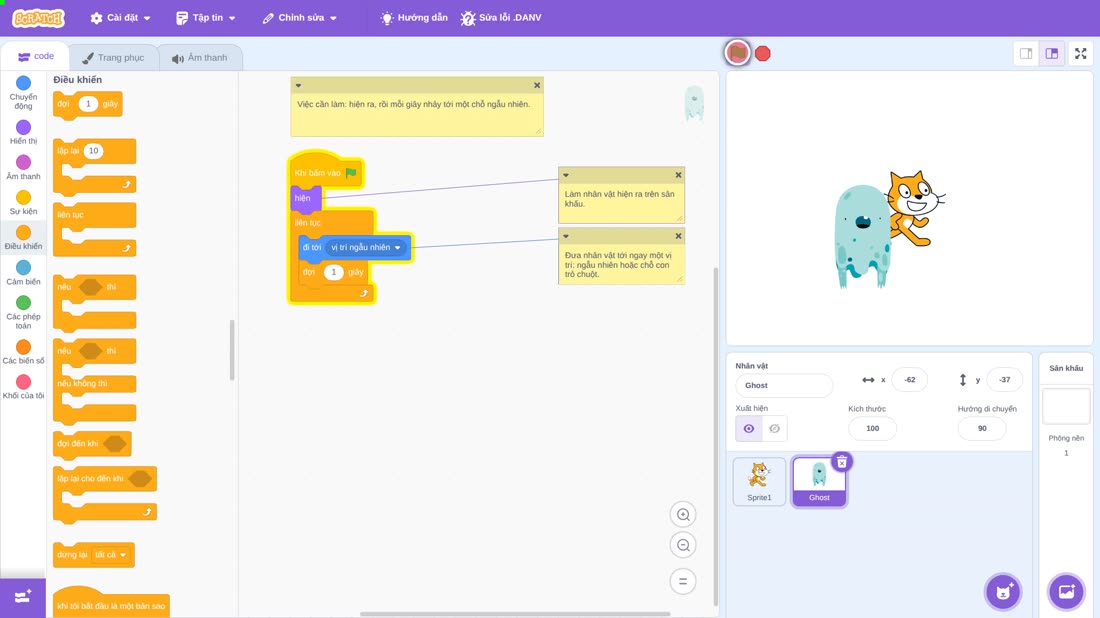Viewport: 1100px width, 618px height.
Task: Select the Các biến số block category
Action: [23, 352]
